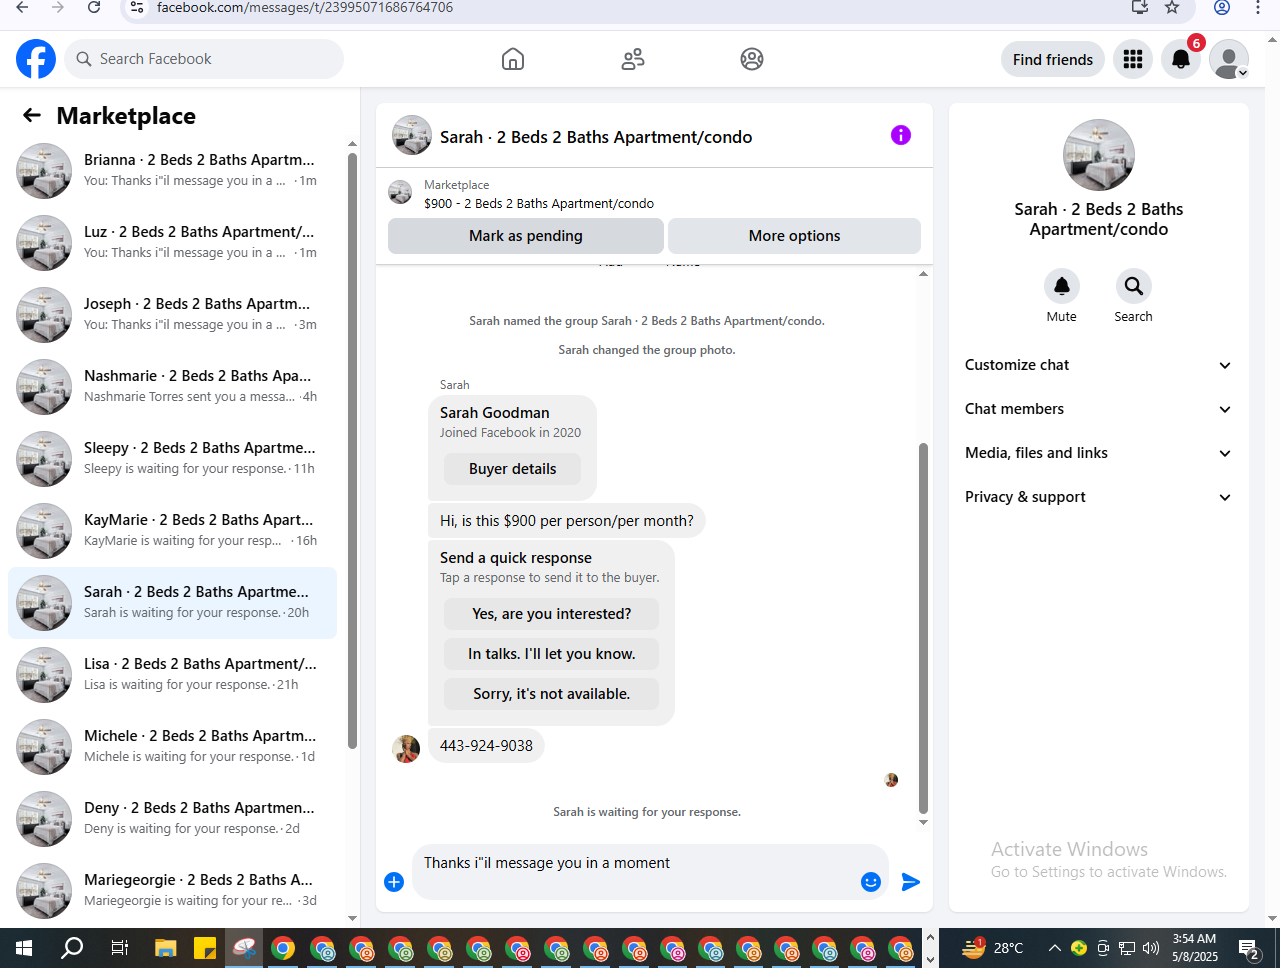
Task: Bookmark this page with the star icon
Action: pyautogui.click(x=1172, y=7)
